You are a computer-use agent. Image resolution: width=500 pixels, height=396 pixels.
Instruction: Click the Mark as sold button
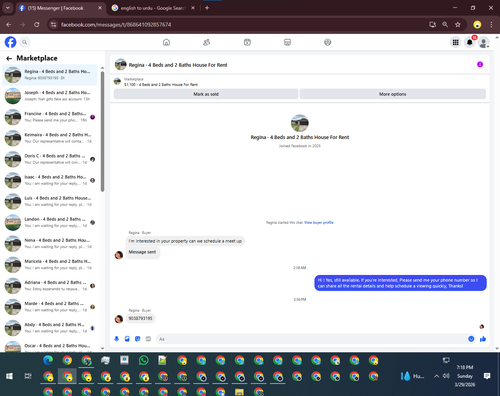click(x=206, y=94)
